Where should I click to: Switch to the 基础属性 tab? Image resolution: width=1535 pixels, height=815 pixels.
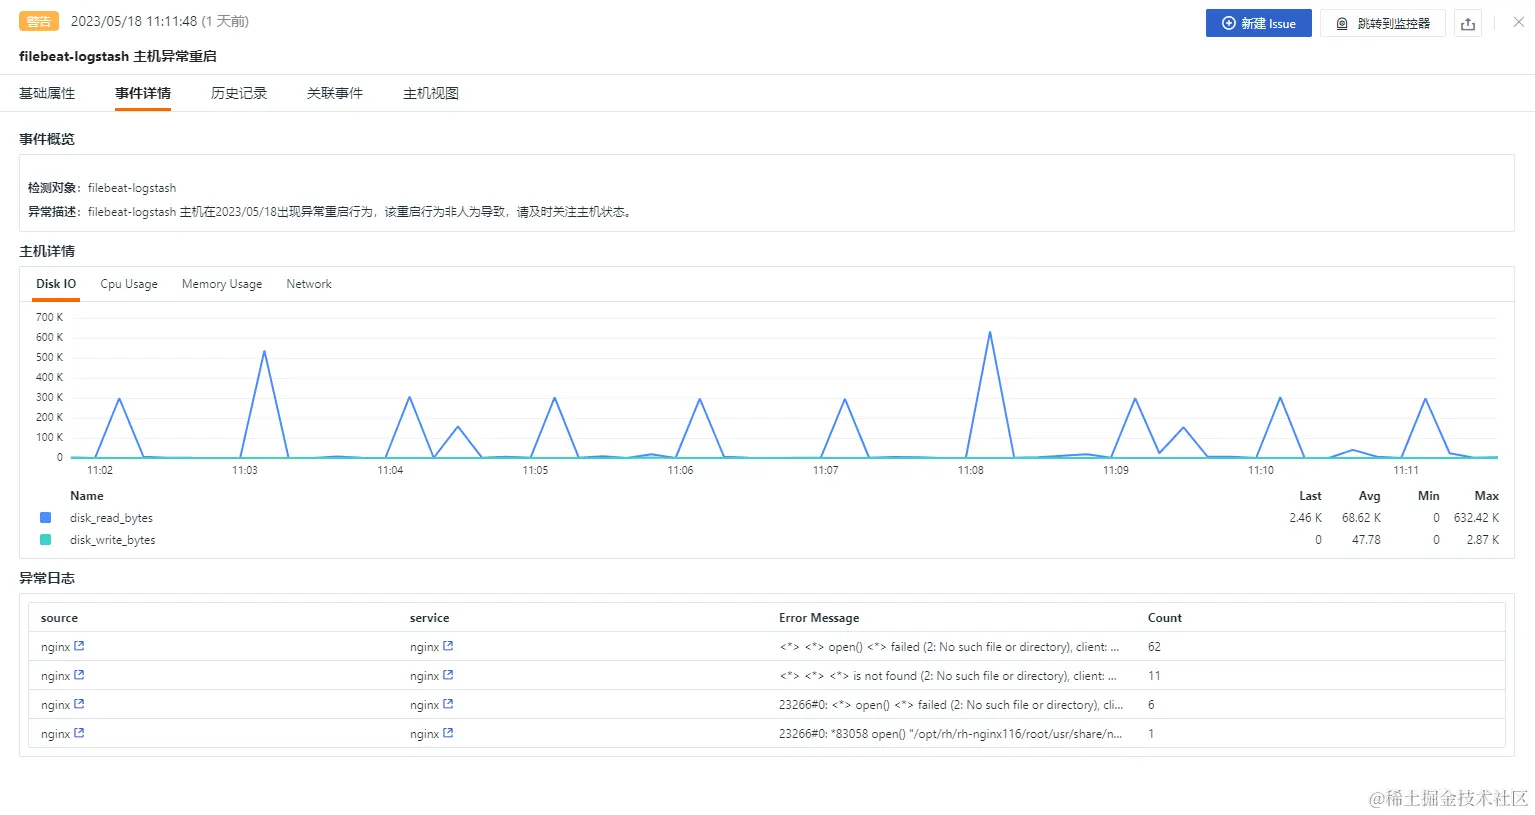tap(47, 93)
